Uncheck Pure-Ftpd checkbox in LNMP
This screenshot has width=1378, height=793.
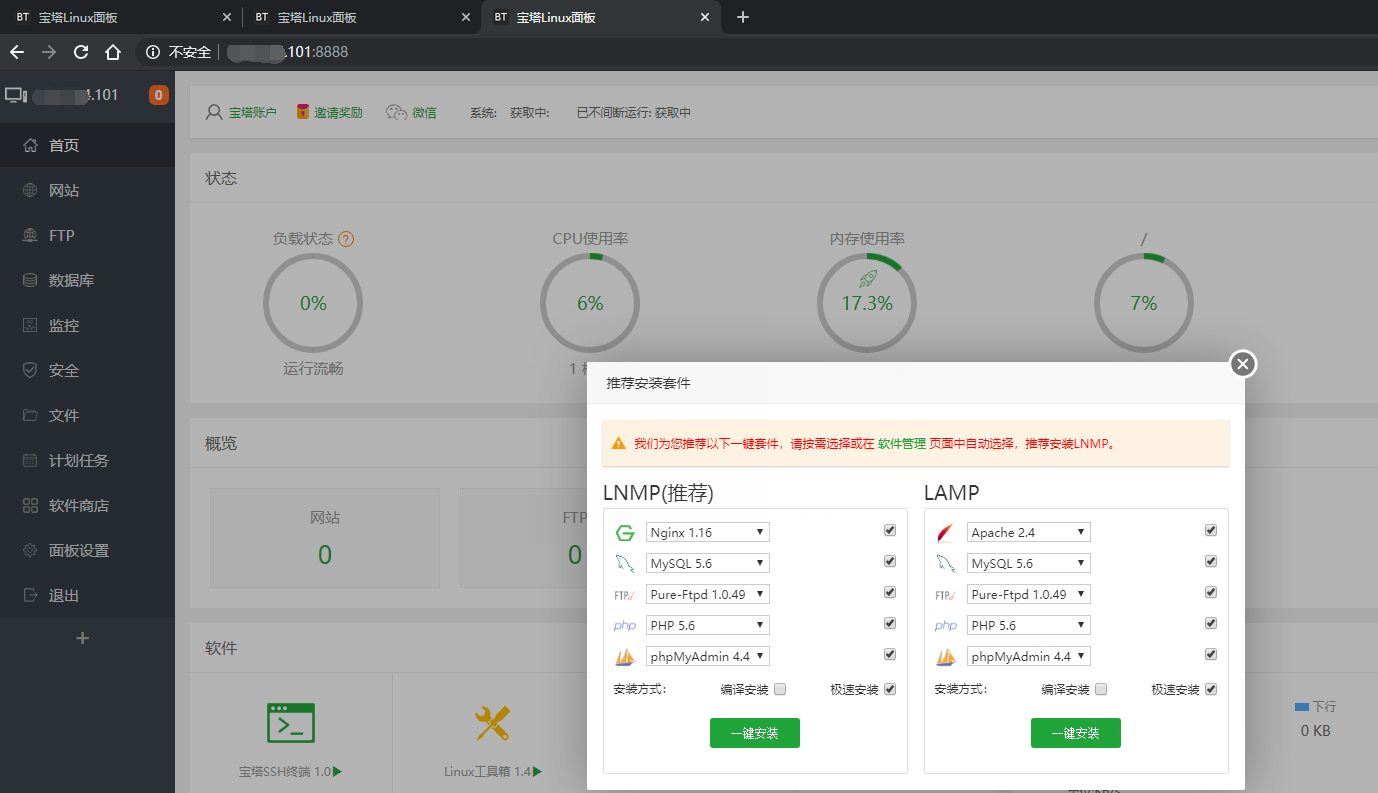[890, 593]
